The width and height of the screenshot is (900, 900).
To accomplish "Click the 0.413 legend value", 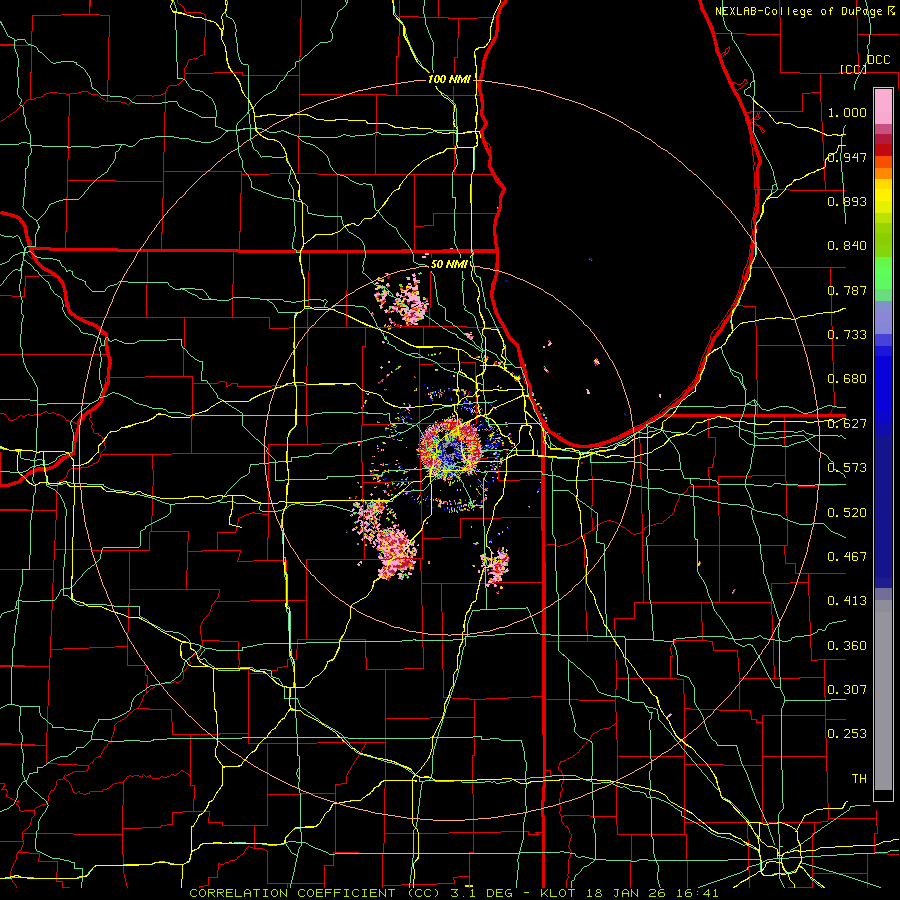I will coord(847,601).
